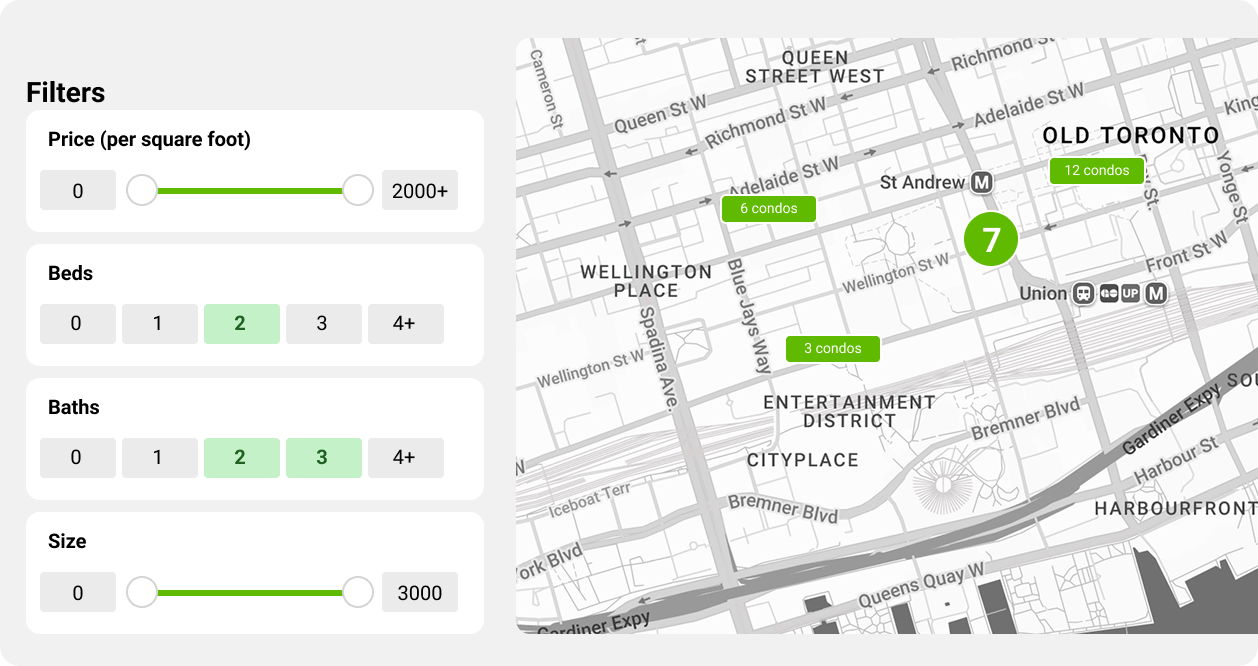Image resolution: width=1258 pixels, height=666 pixels.
Task: Click the Union station train icon
Action: 1083,294
